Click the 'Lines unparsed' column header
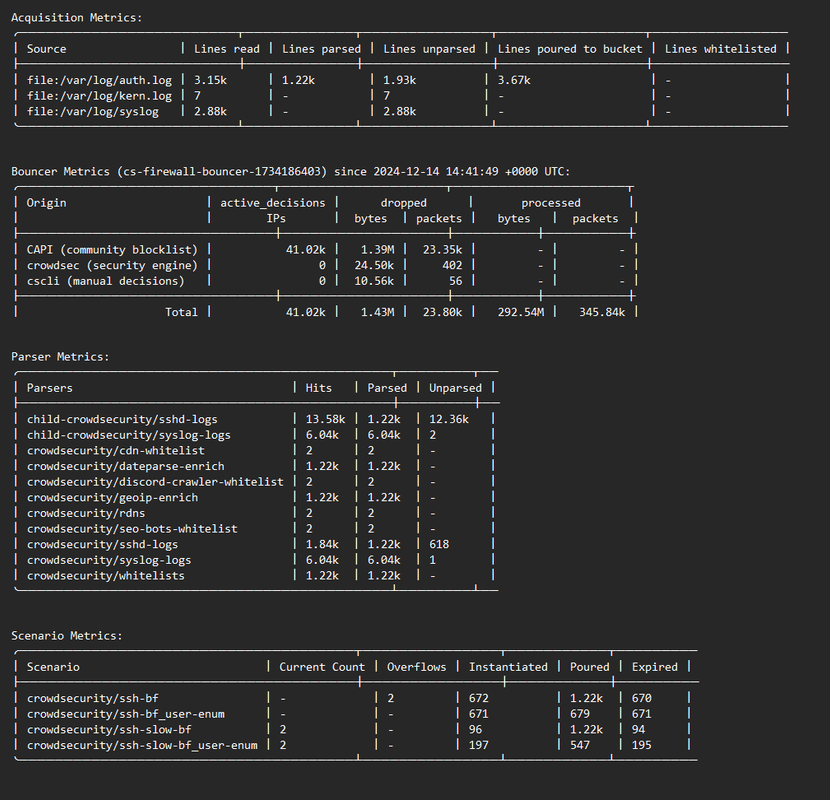The image size is (830, 800). point(429,49)
